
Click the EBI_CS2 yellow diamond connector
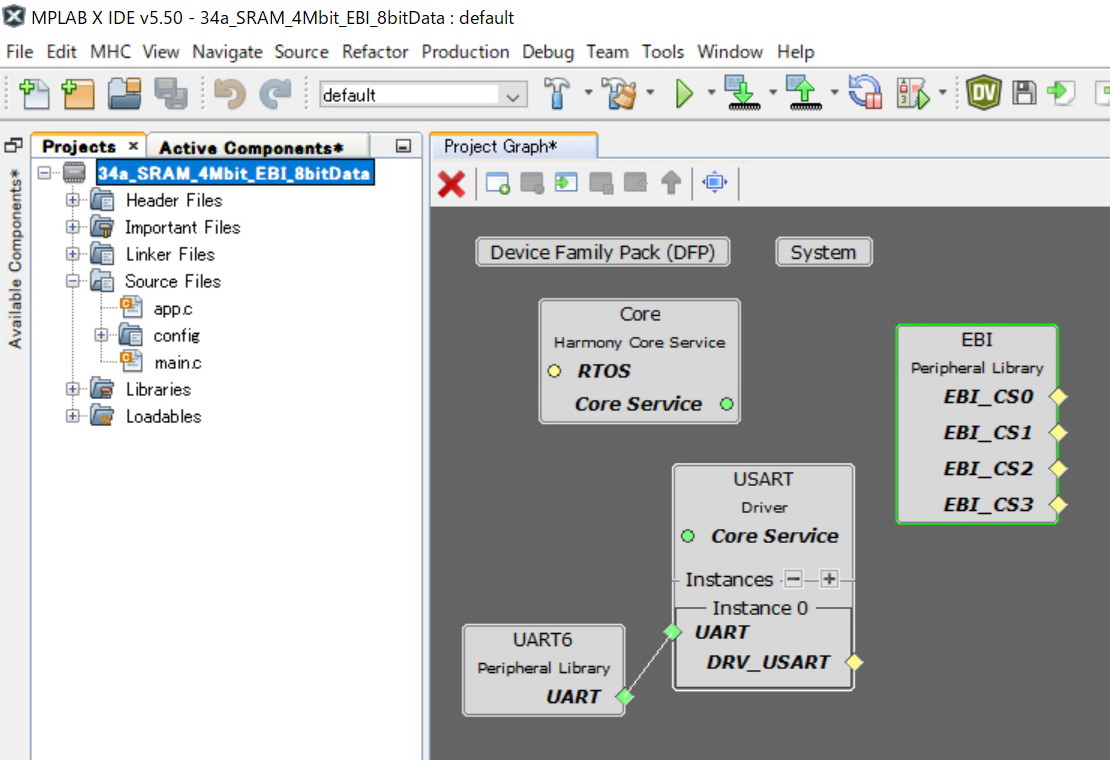point(1058,468)
